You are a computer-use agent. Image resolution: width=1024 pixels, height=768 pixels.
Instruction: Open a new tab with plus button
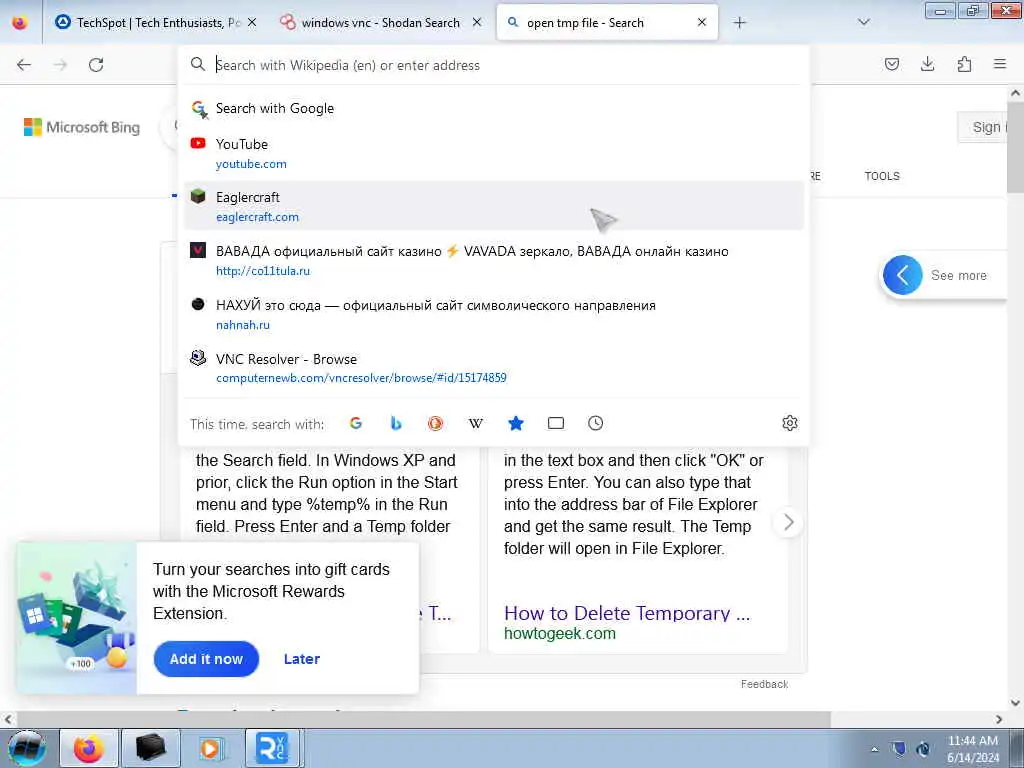[739, 23]
